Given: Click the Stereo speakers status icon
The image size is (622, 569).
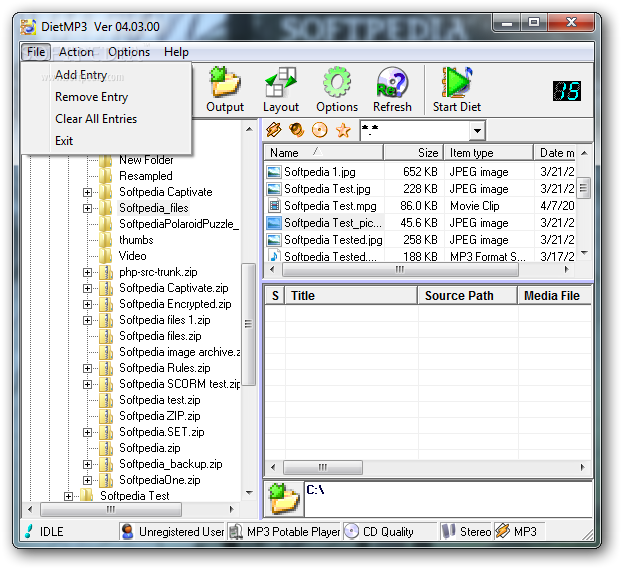Looking at the screenshot, I should click(x=449, y=531).
